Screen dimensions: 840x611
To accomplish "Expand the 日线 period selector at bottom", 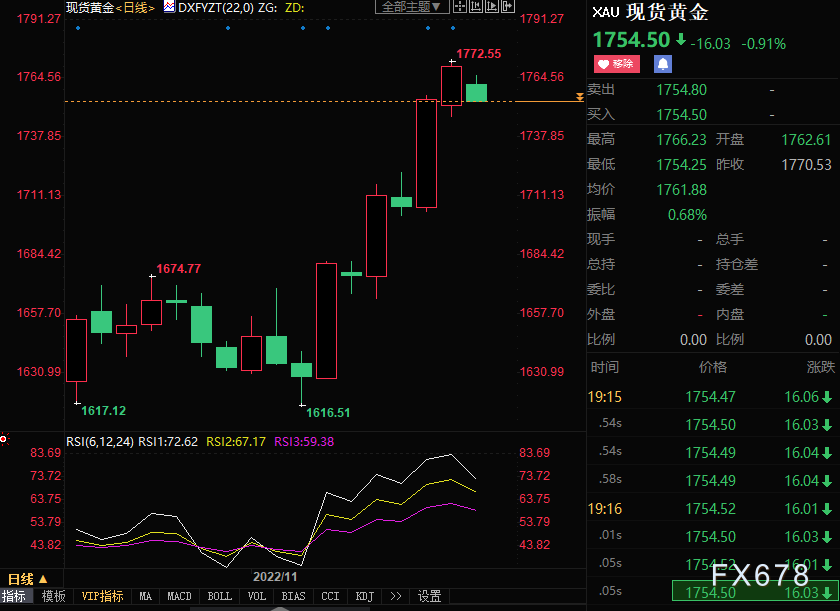I will (x=27, y=579).
